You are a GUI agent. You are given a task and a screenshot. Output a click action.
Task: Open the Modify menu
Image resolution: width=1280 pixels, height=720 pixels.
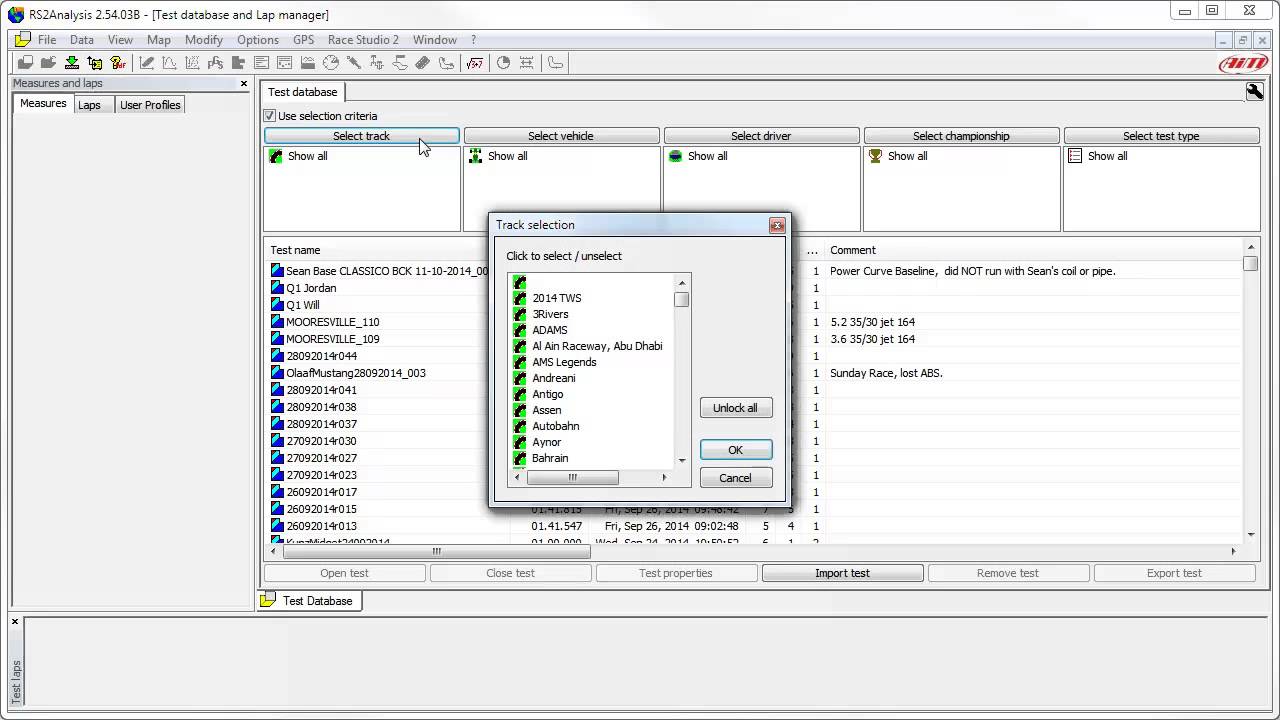204,40
